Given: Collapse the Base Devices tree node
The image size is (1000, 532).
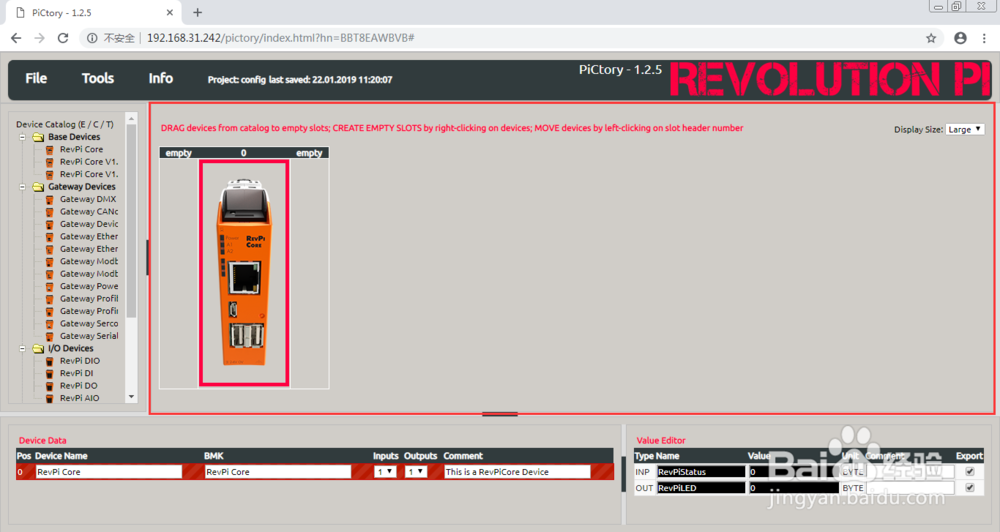Looking at the screenshot, I should [22, 137].
